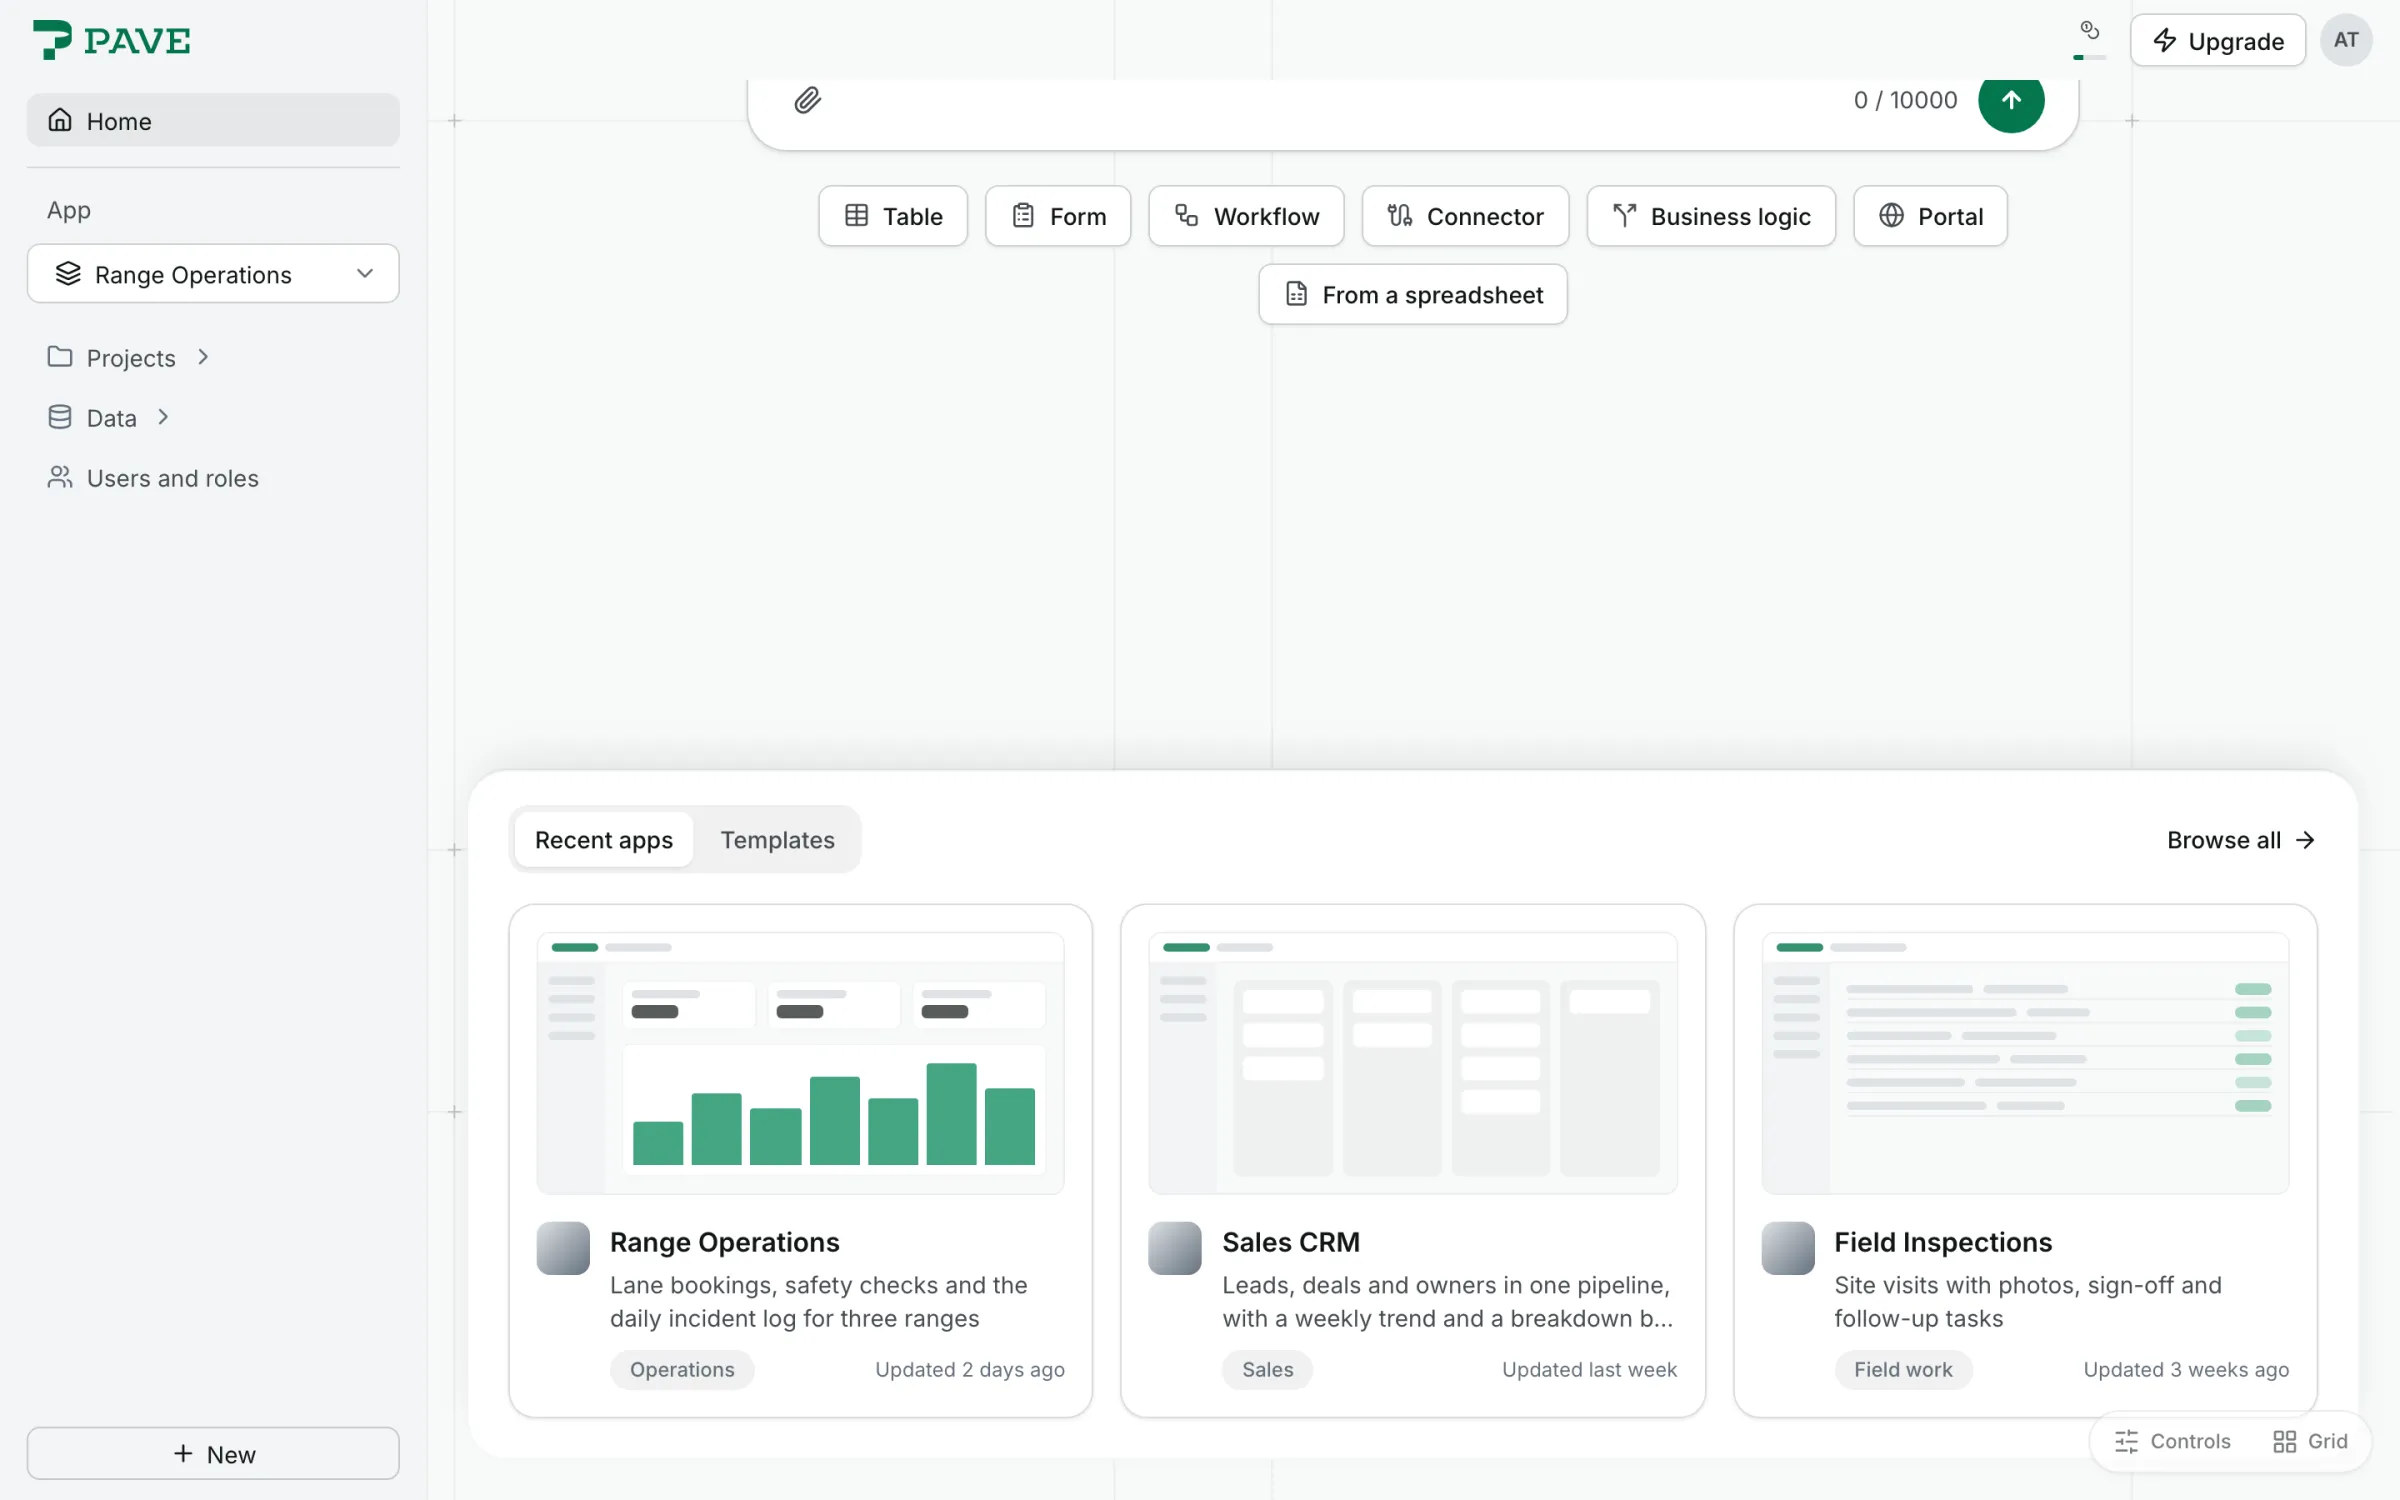Follow the Browse all link
2400x1500 pixels.
coord(2240,840)
